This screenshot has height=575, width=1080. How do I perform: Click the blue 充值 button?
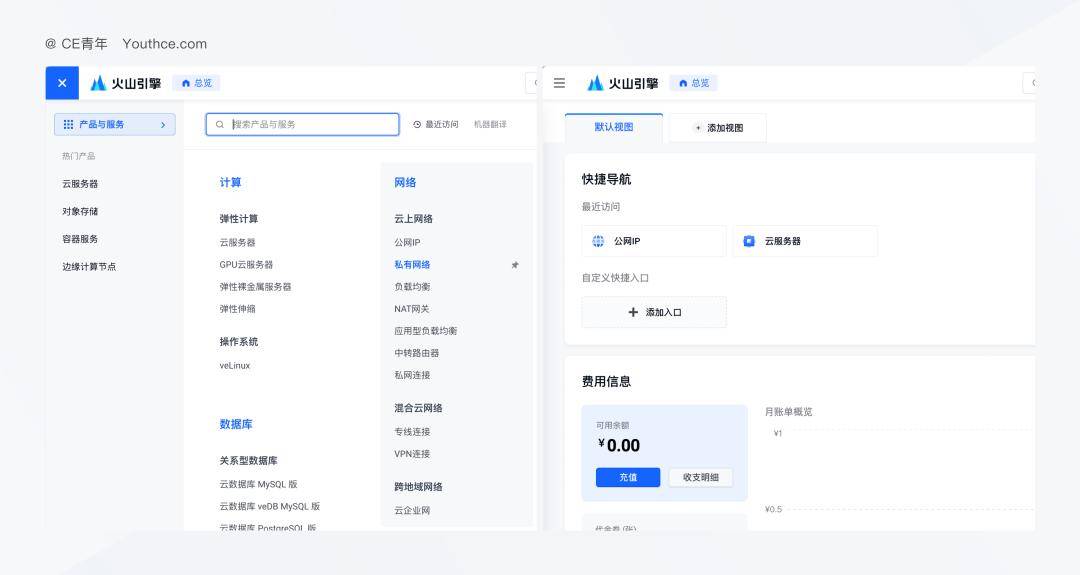tap(628, 477)
